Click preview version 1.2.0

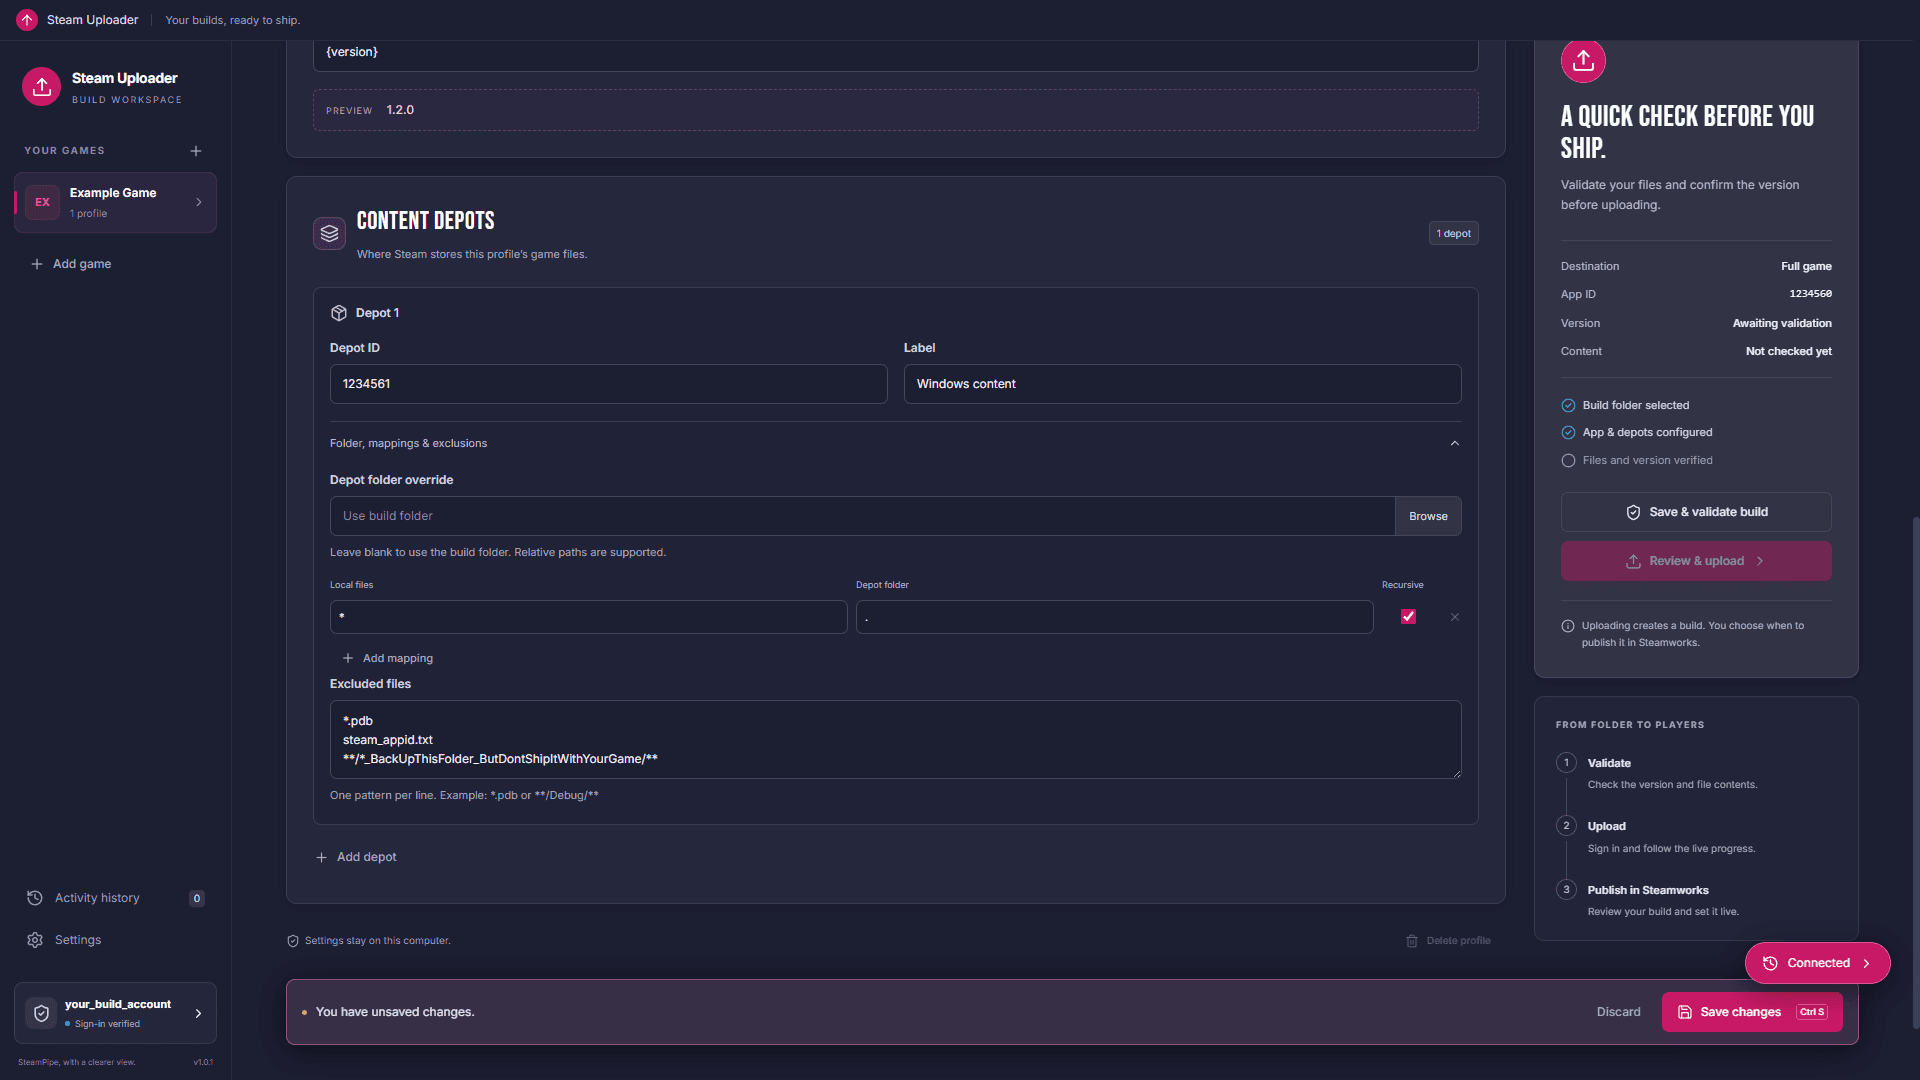pos(400,110)
